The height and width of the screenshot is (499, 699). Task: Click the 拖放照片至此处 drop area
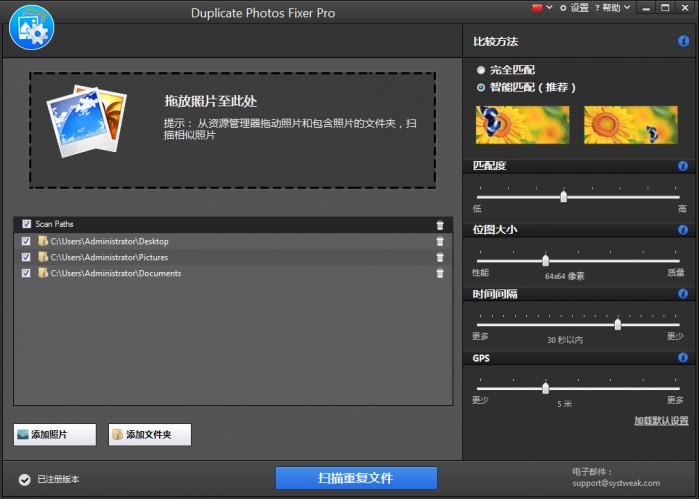pos(233,130)
